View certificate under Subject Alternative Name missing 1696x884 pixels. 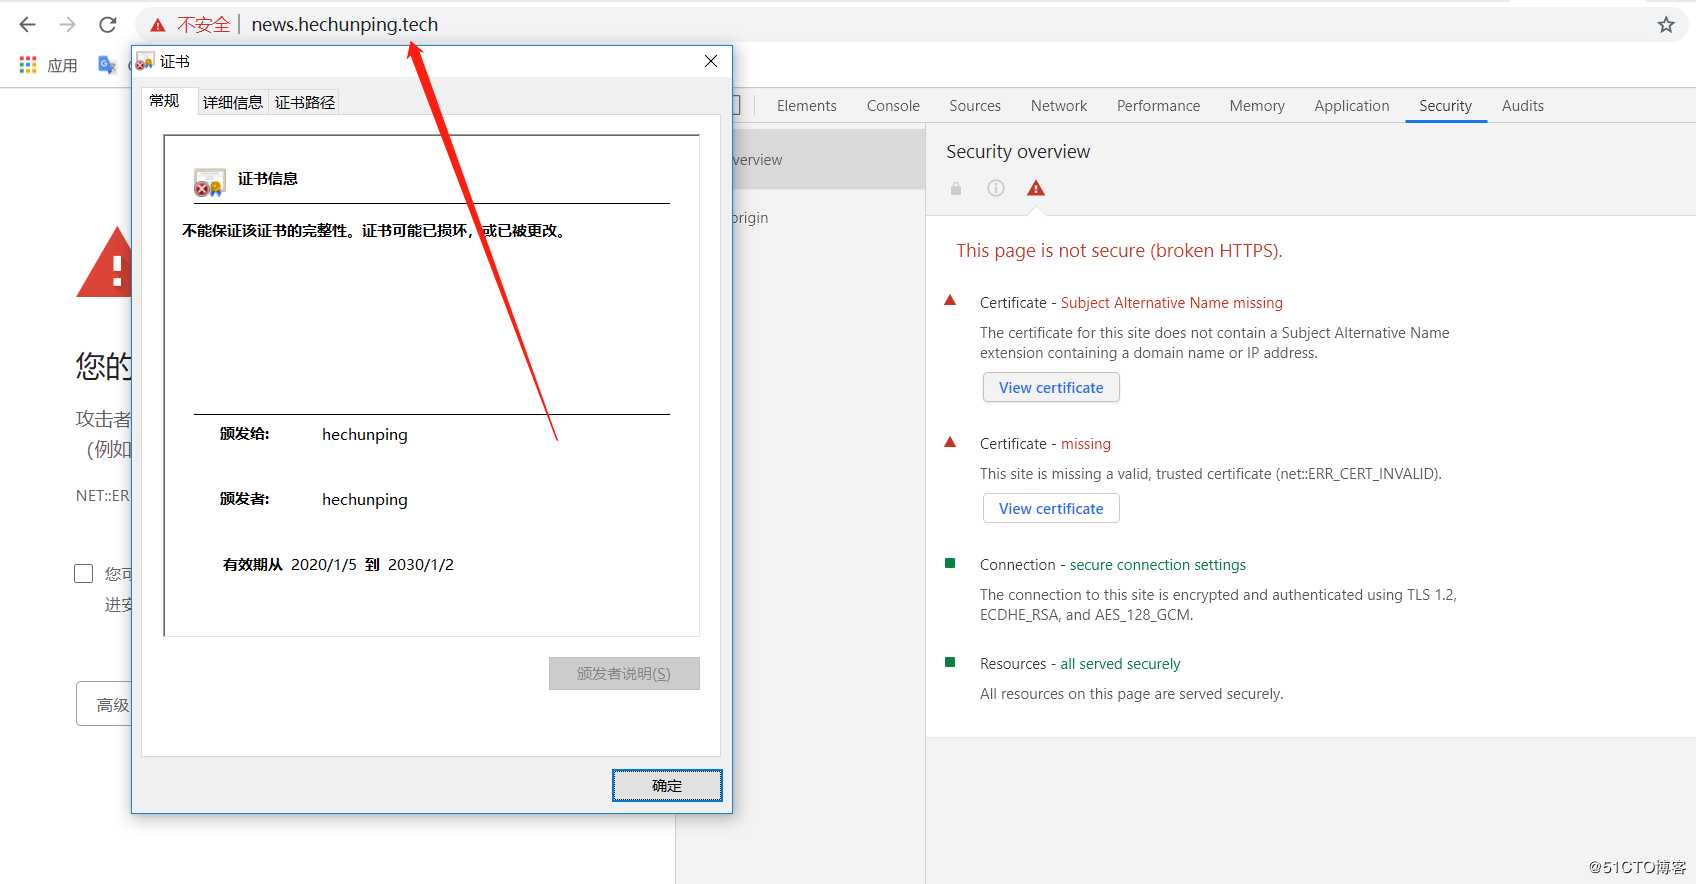point(1051,387)
